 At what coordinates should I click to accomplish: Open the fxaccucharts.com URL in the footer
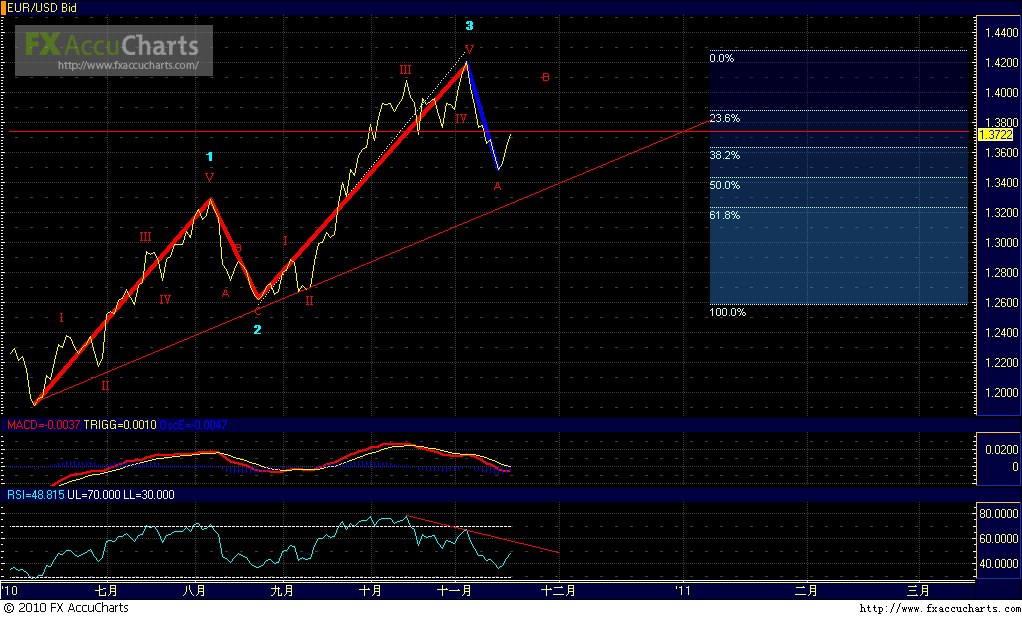coord(939,609)
